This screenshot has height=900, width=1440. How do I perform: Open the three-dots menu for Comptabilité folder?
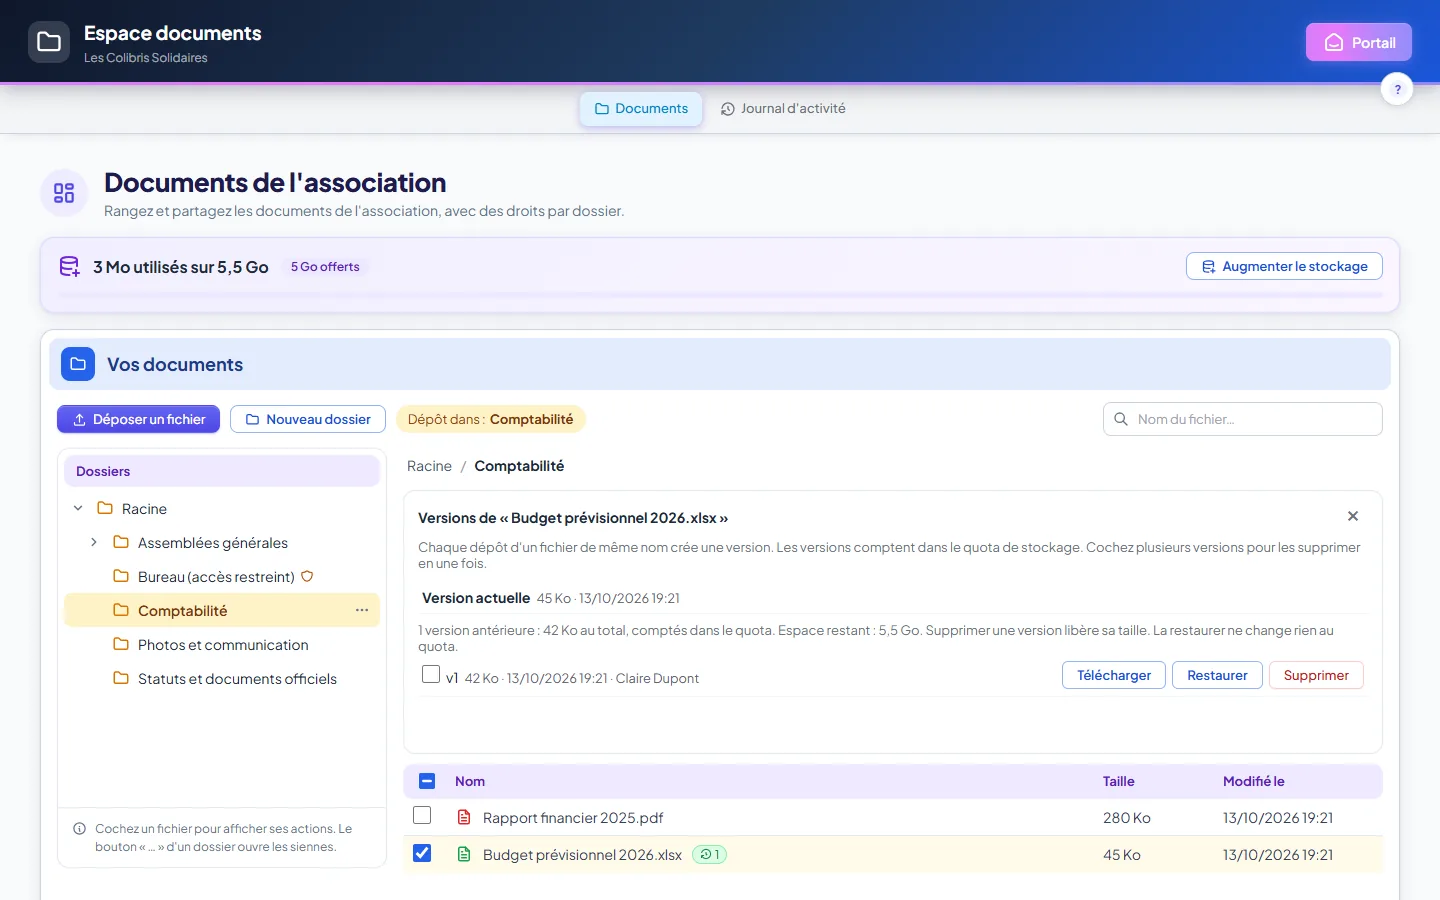[x=362, y=610]
